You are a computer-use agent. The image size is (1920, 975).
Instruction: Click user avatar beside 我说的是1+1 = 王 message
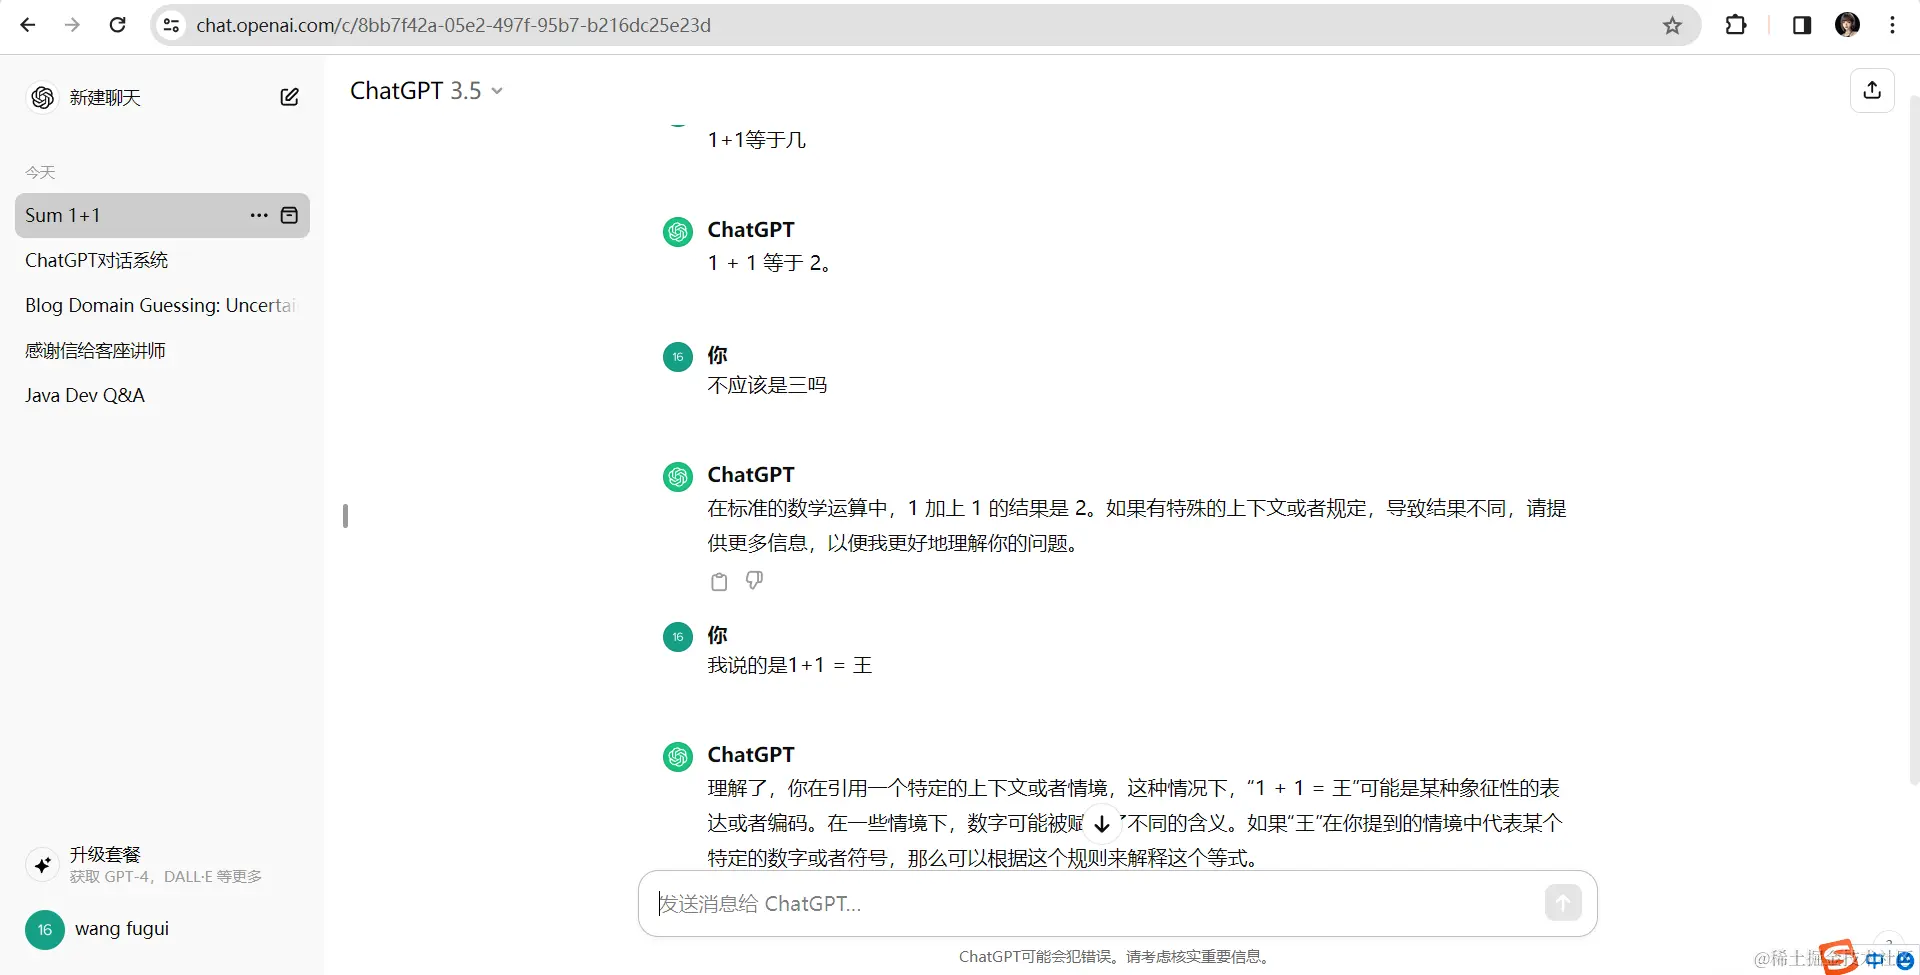678,637
